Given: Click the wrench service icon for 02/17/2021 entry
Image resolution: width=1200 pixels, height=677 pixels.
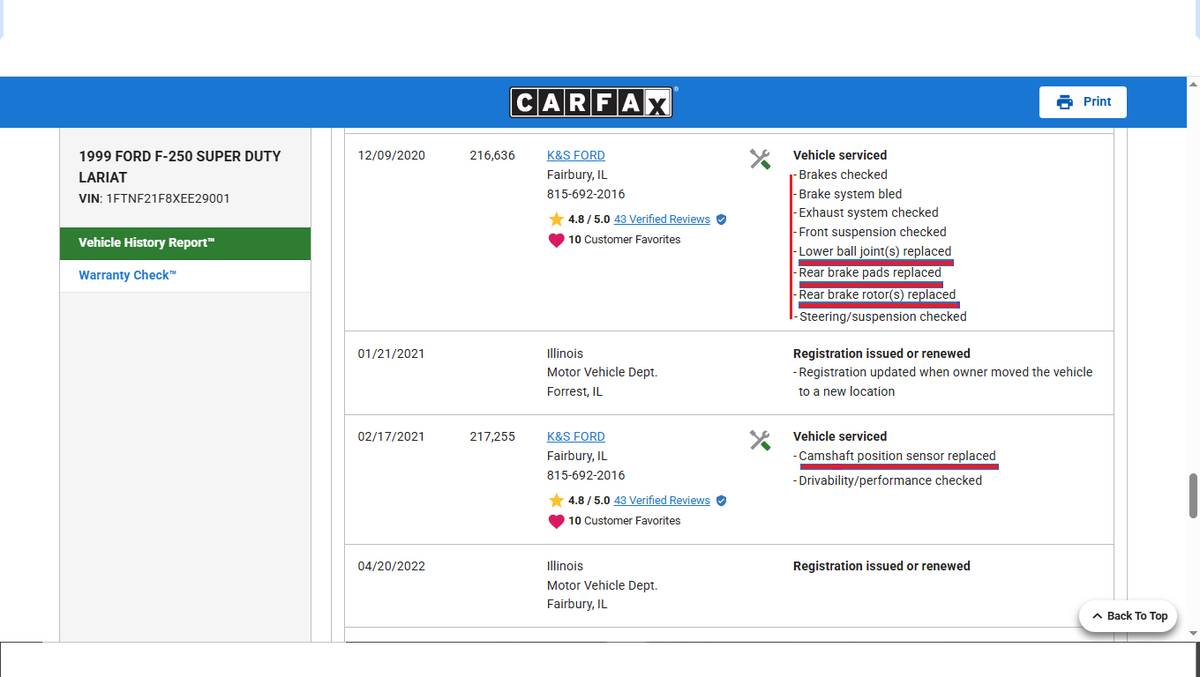Looking at the screenshot, I should [x=760, y=440].
